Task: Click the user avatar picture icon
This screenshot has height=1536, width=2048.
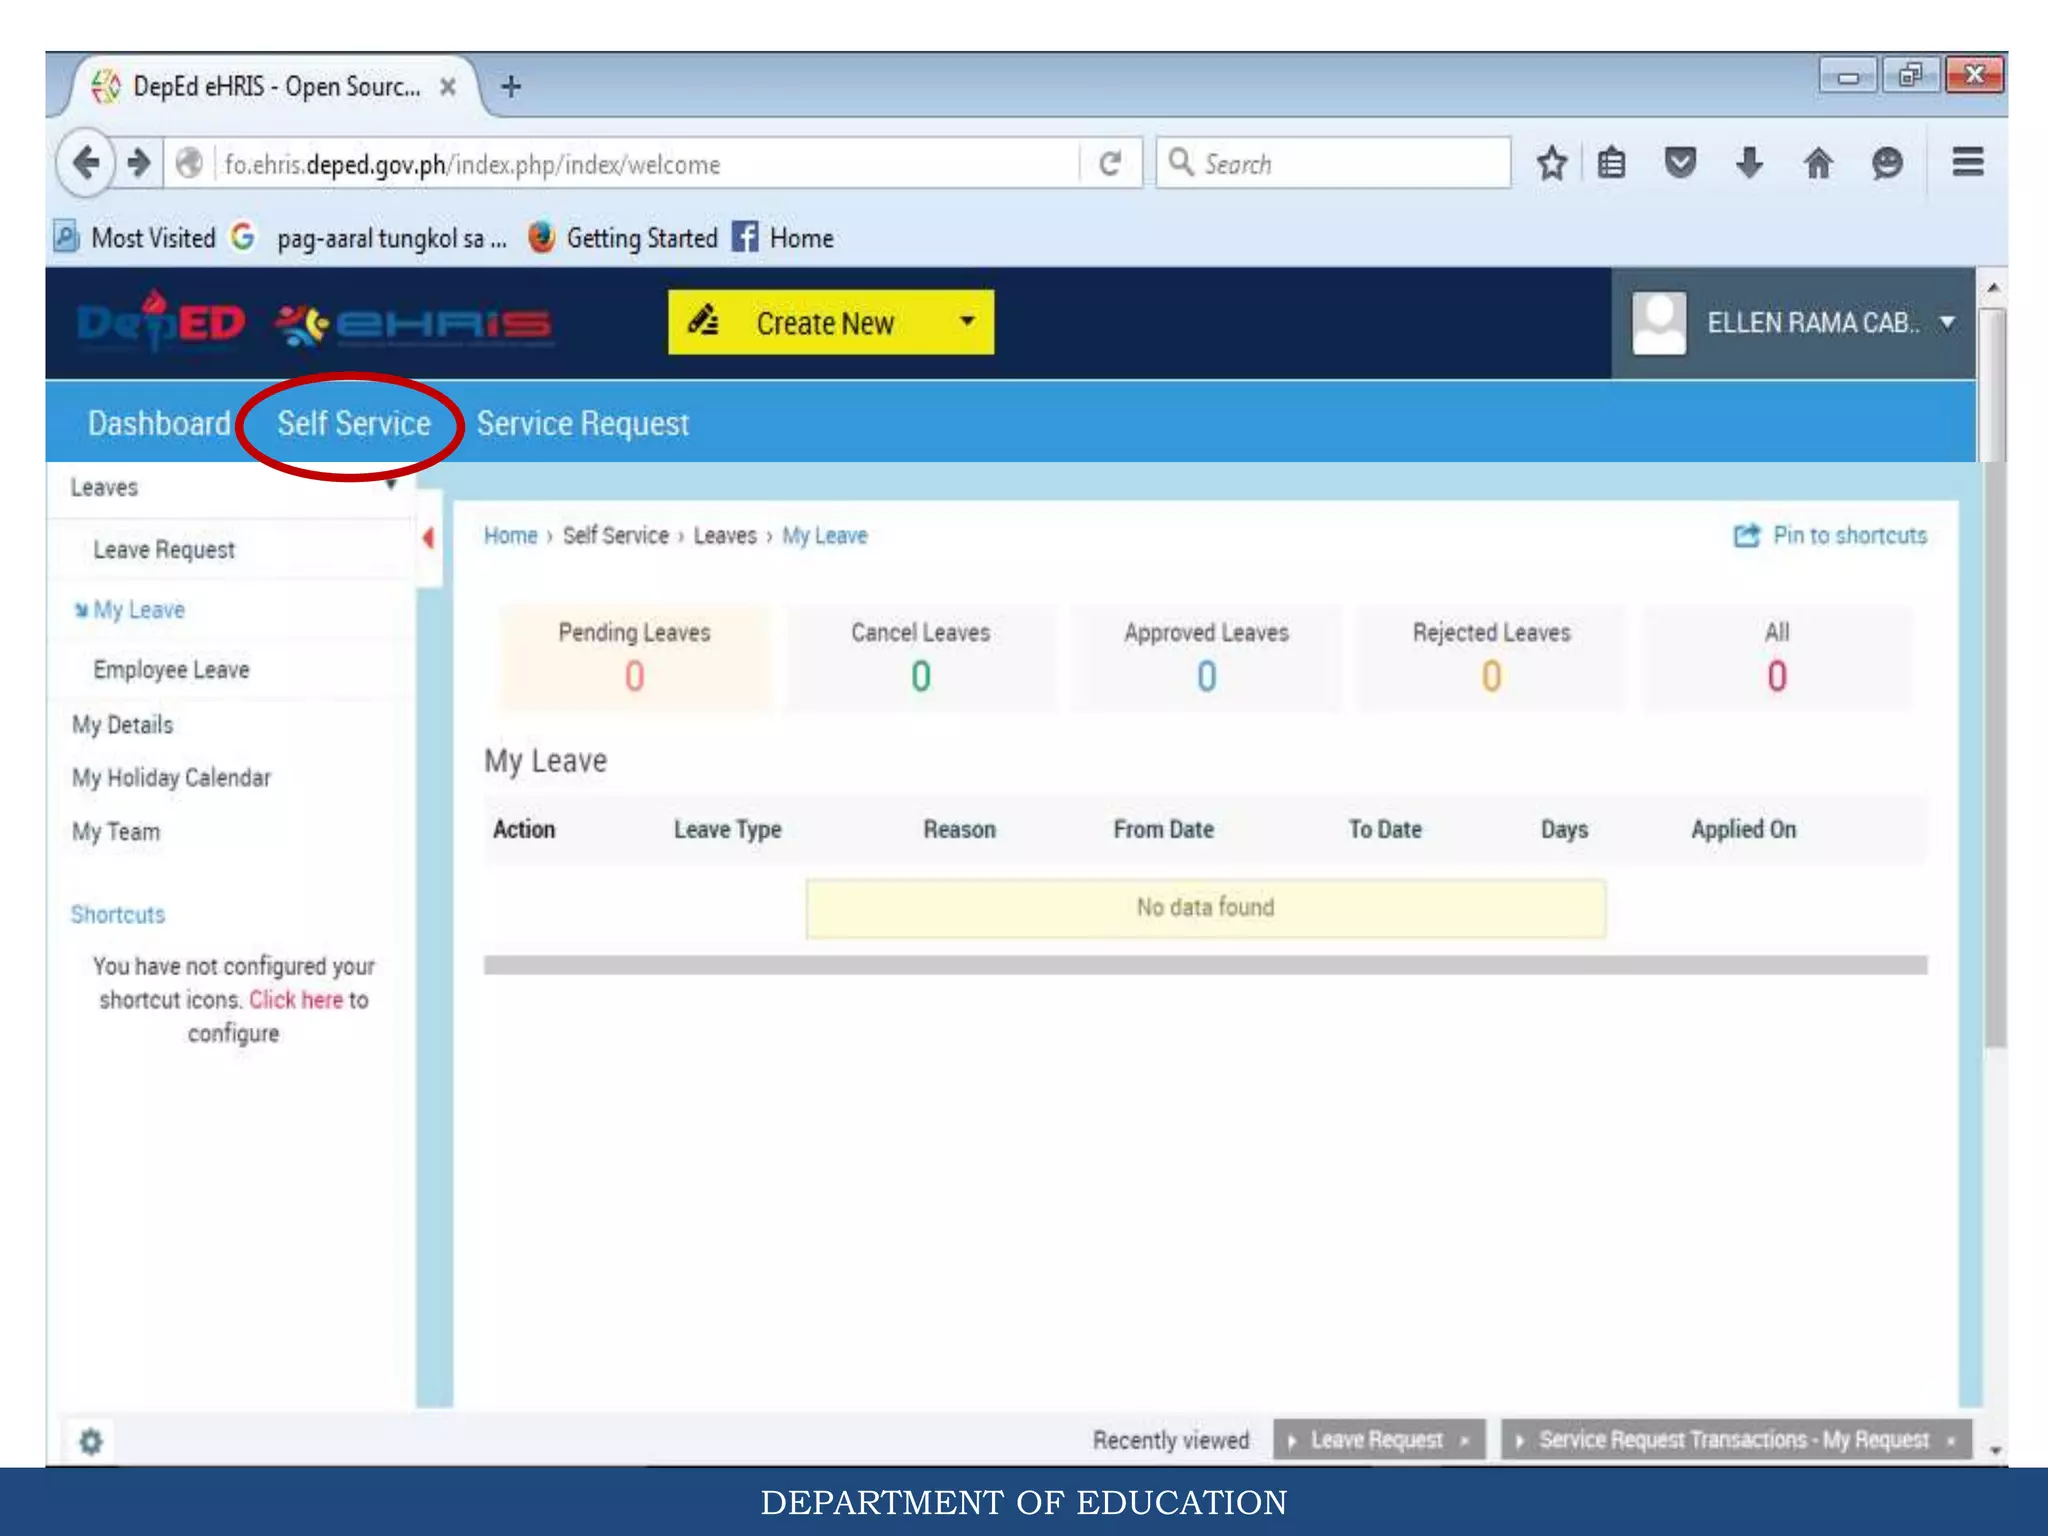Action: 1659,323
